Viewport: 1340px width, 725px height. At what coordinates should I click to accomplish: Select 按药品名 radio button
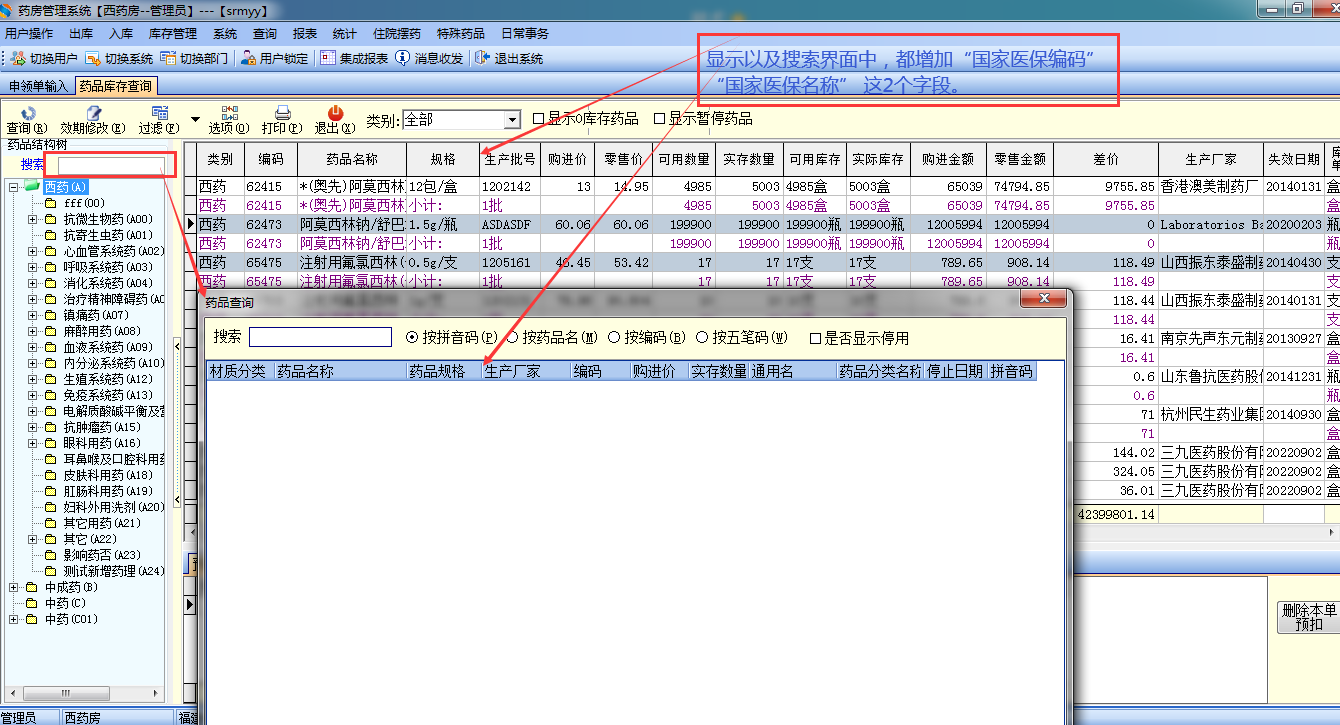[513, 338]
